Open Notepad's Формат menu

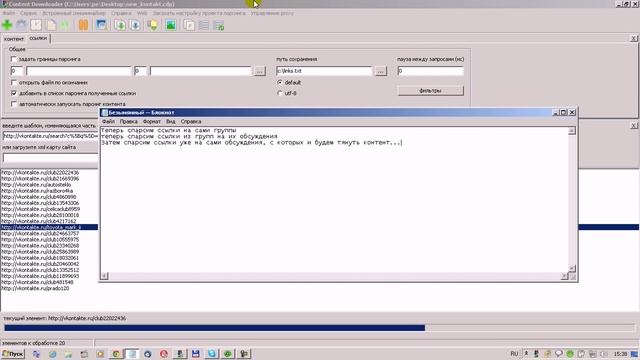(152, 122)
